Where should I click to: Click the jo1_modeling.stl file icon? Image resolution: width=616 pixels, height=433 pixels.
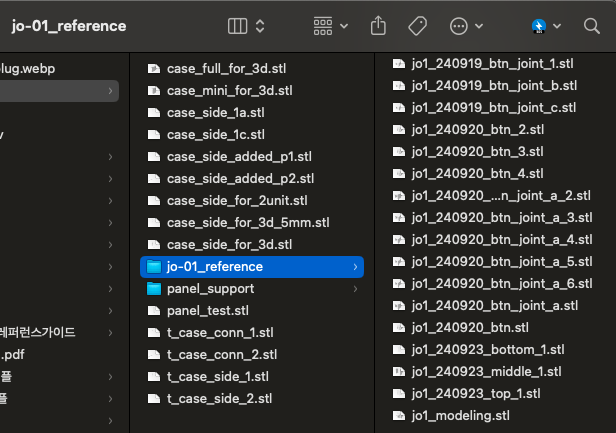tap(399, 415)
